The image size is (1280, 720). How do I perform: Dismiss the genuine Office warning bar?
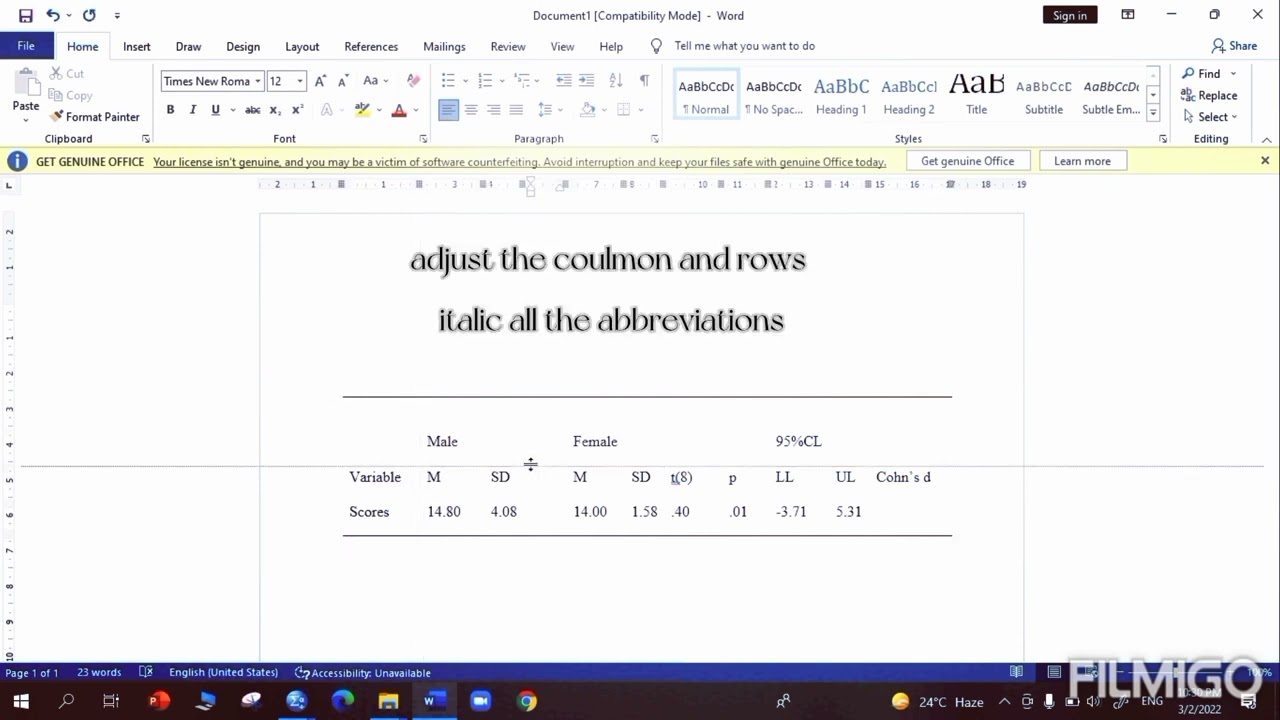tap(1265, 161)
